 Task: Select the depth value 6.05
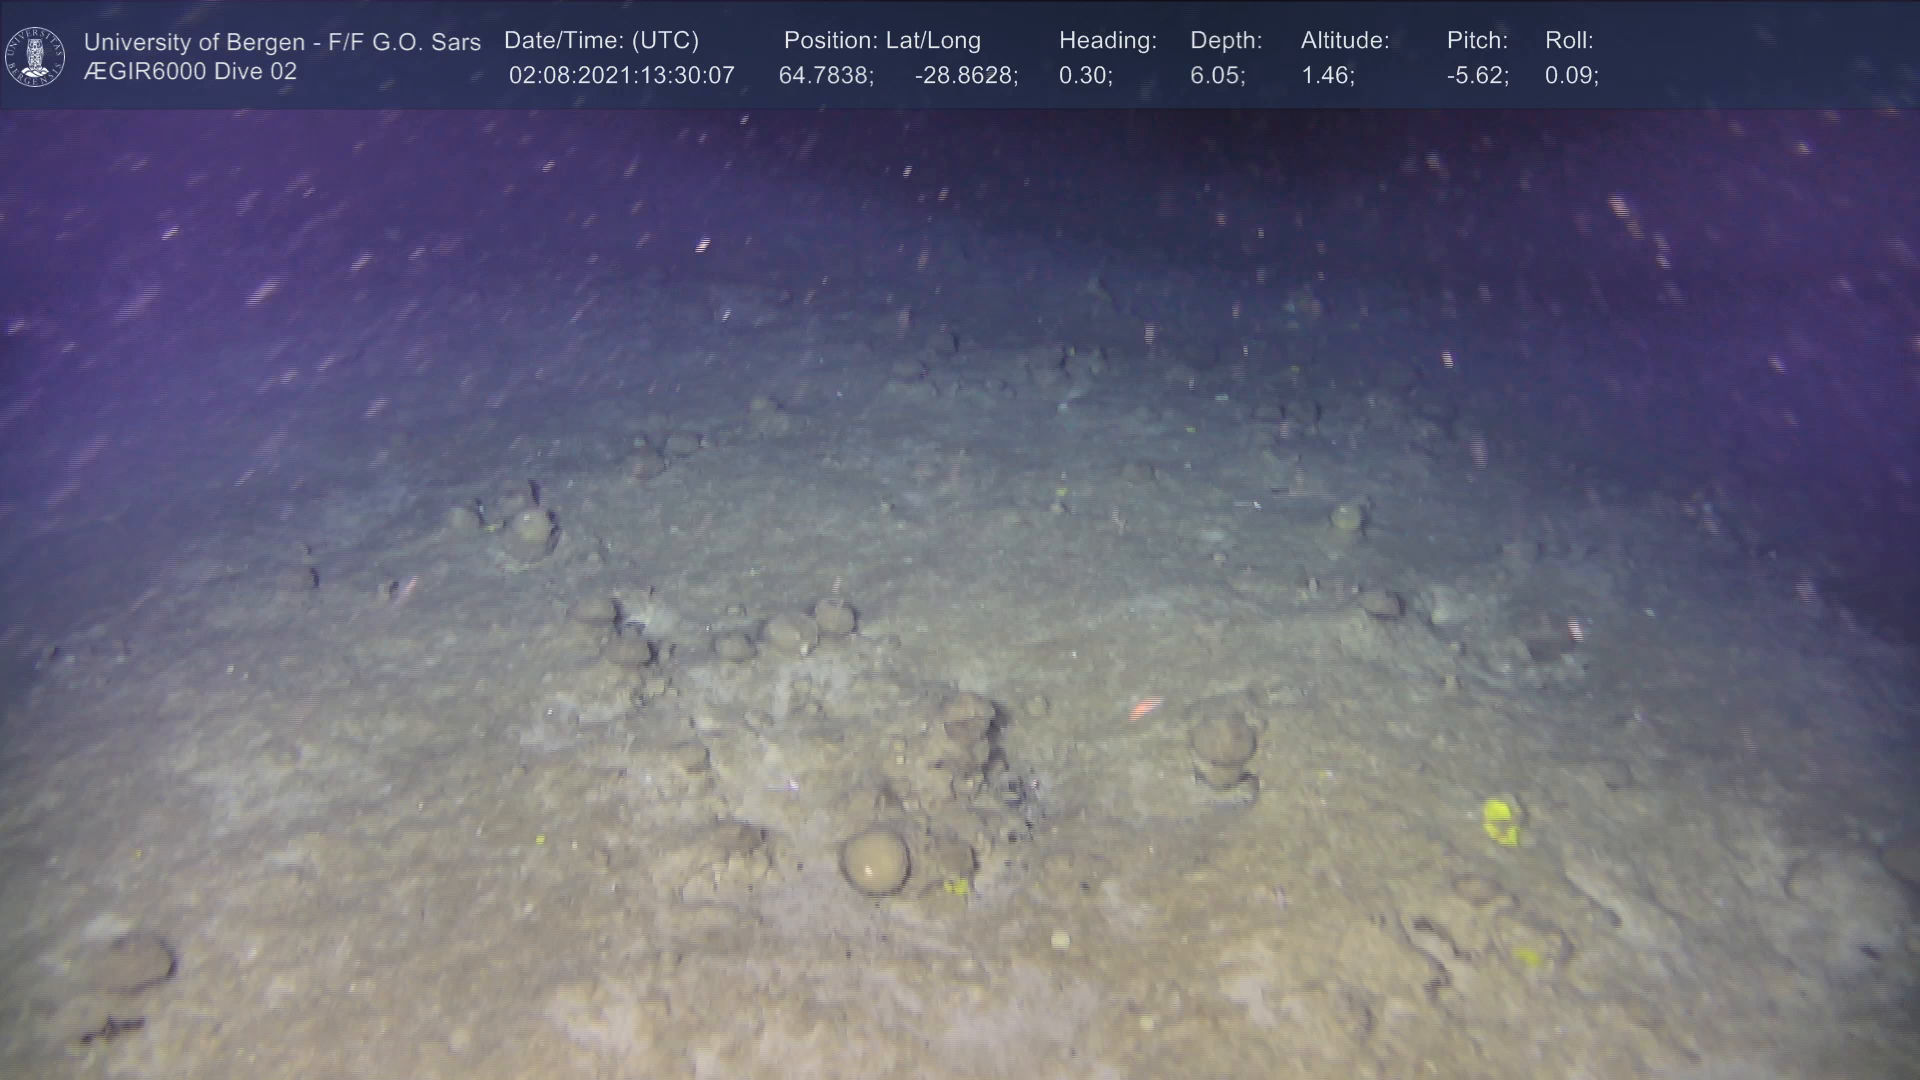click(x=1217, y=76)
